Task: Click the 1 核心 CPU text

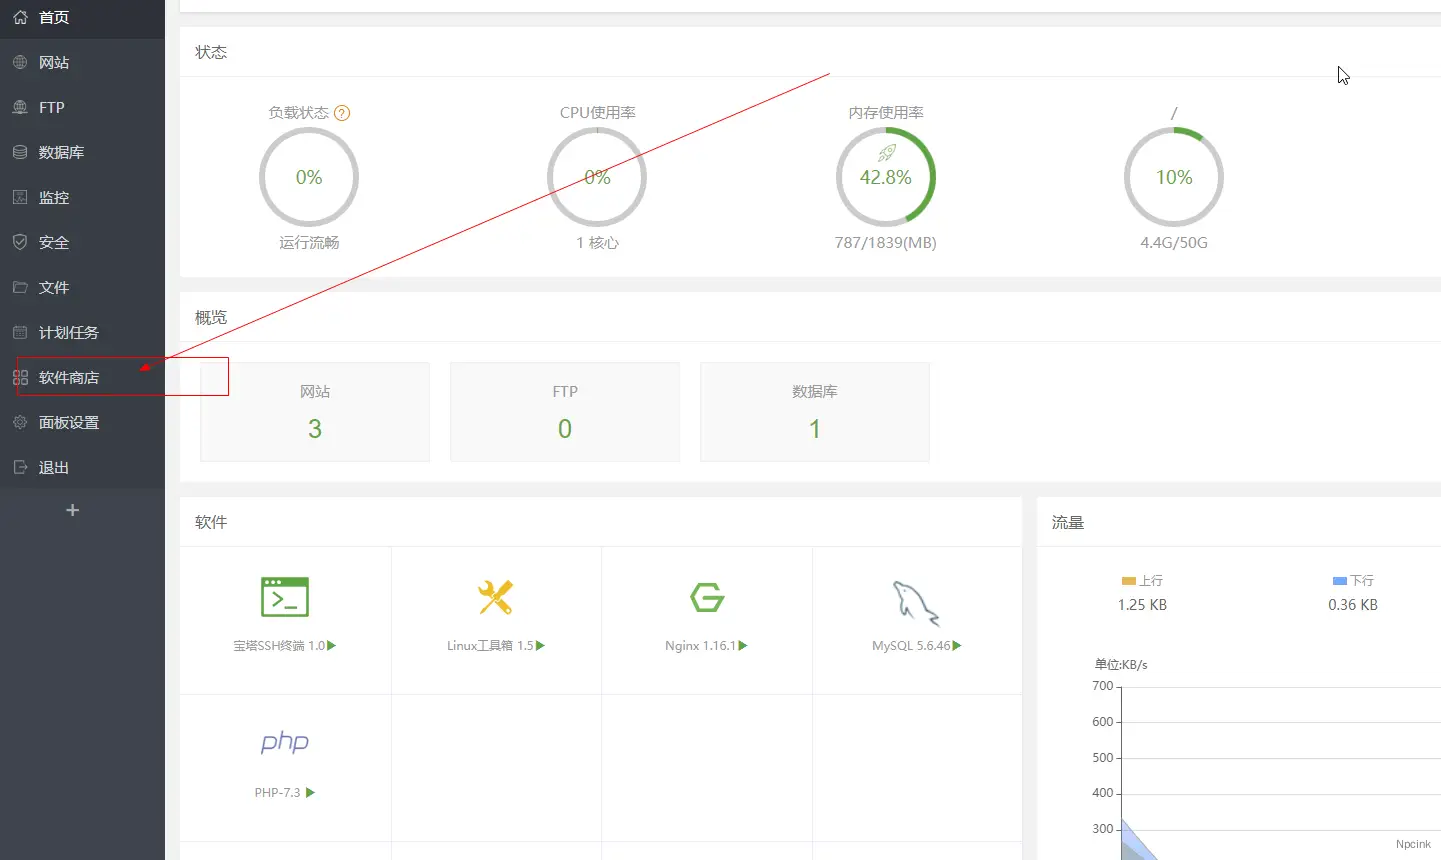Action: [x=597, y=243]
